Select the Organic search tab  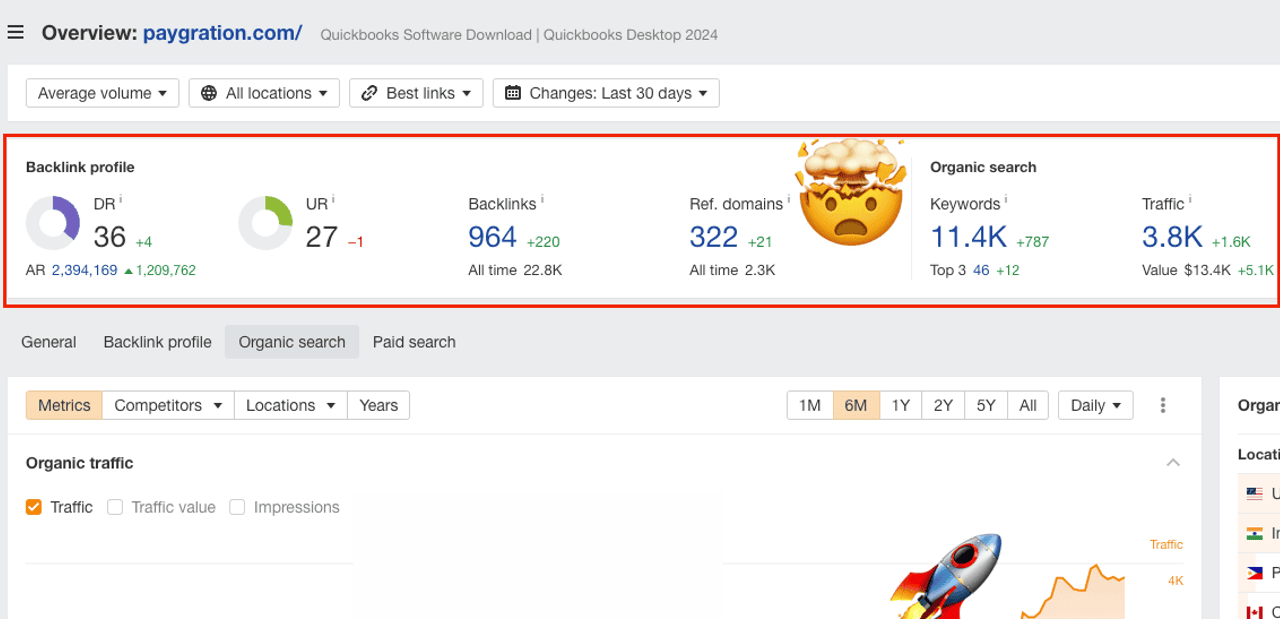pos(292,342)
